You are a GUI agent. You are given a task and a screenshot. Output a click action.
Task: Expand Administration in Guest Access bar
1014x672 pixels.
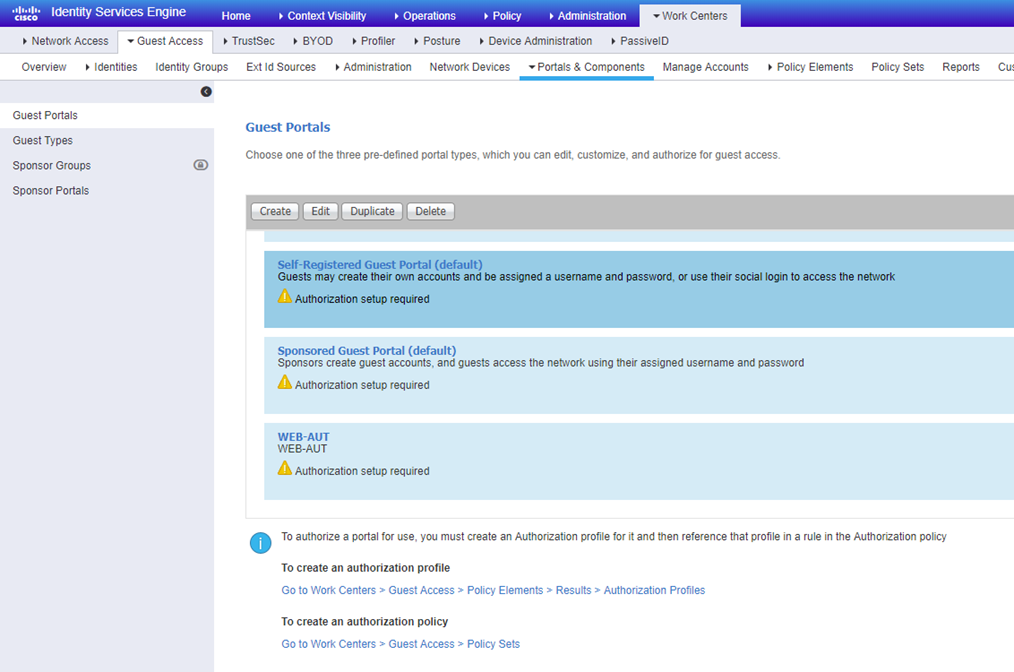coord(373,67)
